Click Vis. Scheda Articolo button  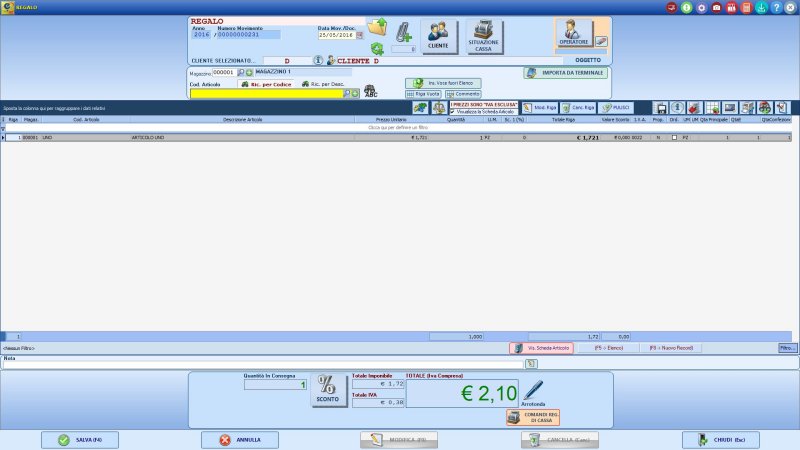click(541, 348)
